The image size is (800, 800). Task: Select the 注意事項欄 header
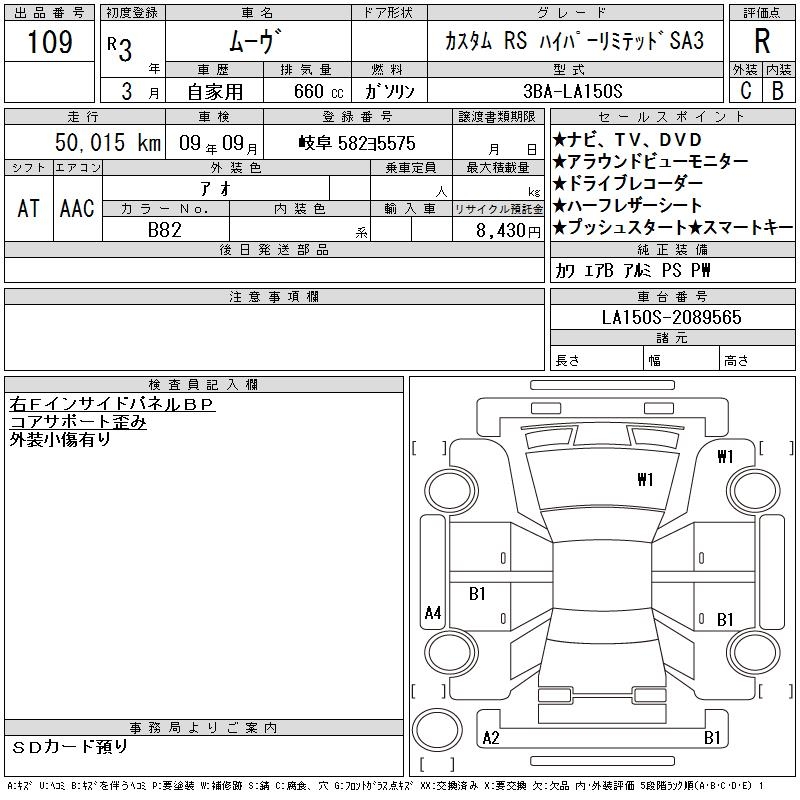274,296
